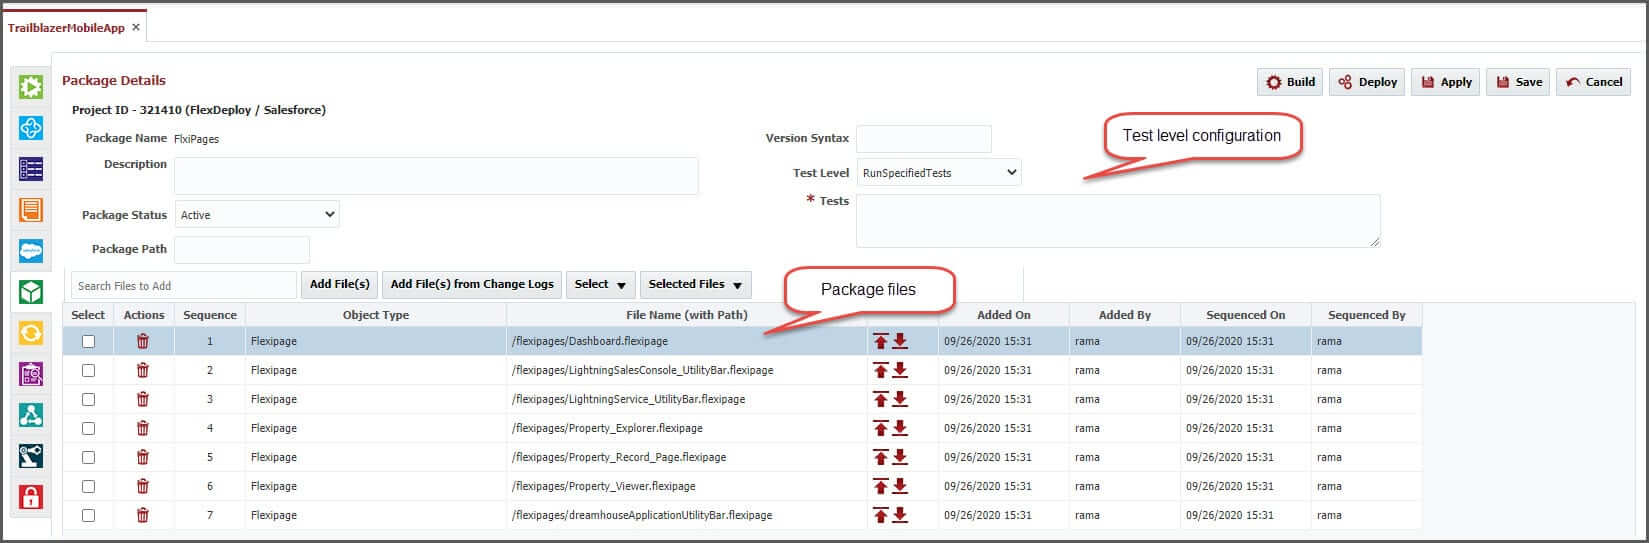Image resolution: width=1649 pixels, height=543 pixels.
Task: Switch to the TrailblazerMobileApp tab
Action: [66, 28]
